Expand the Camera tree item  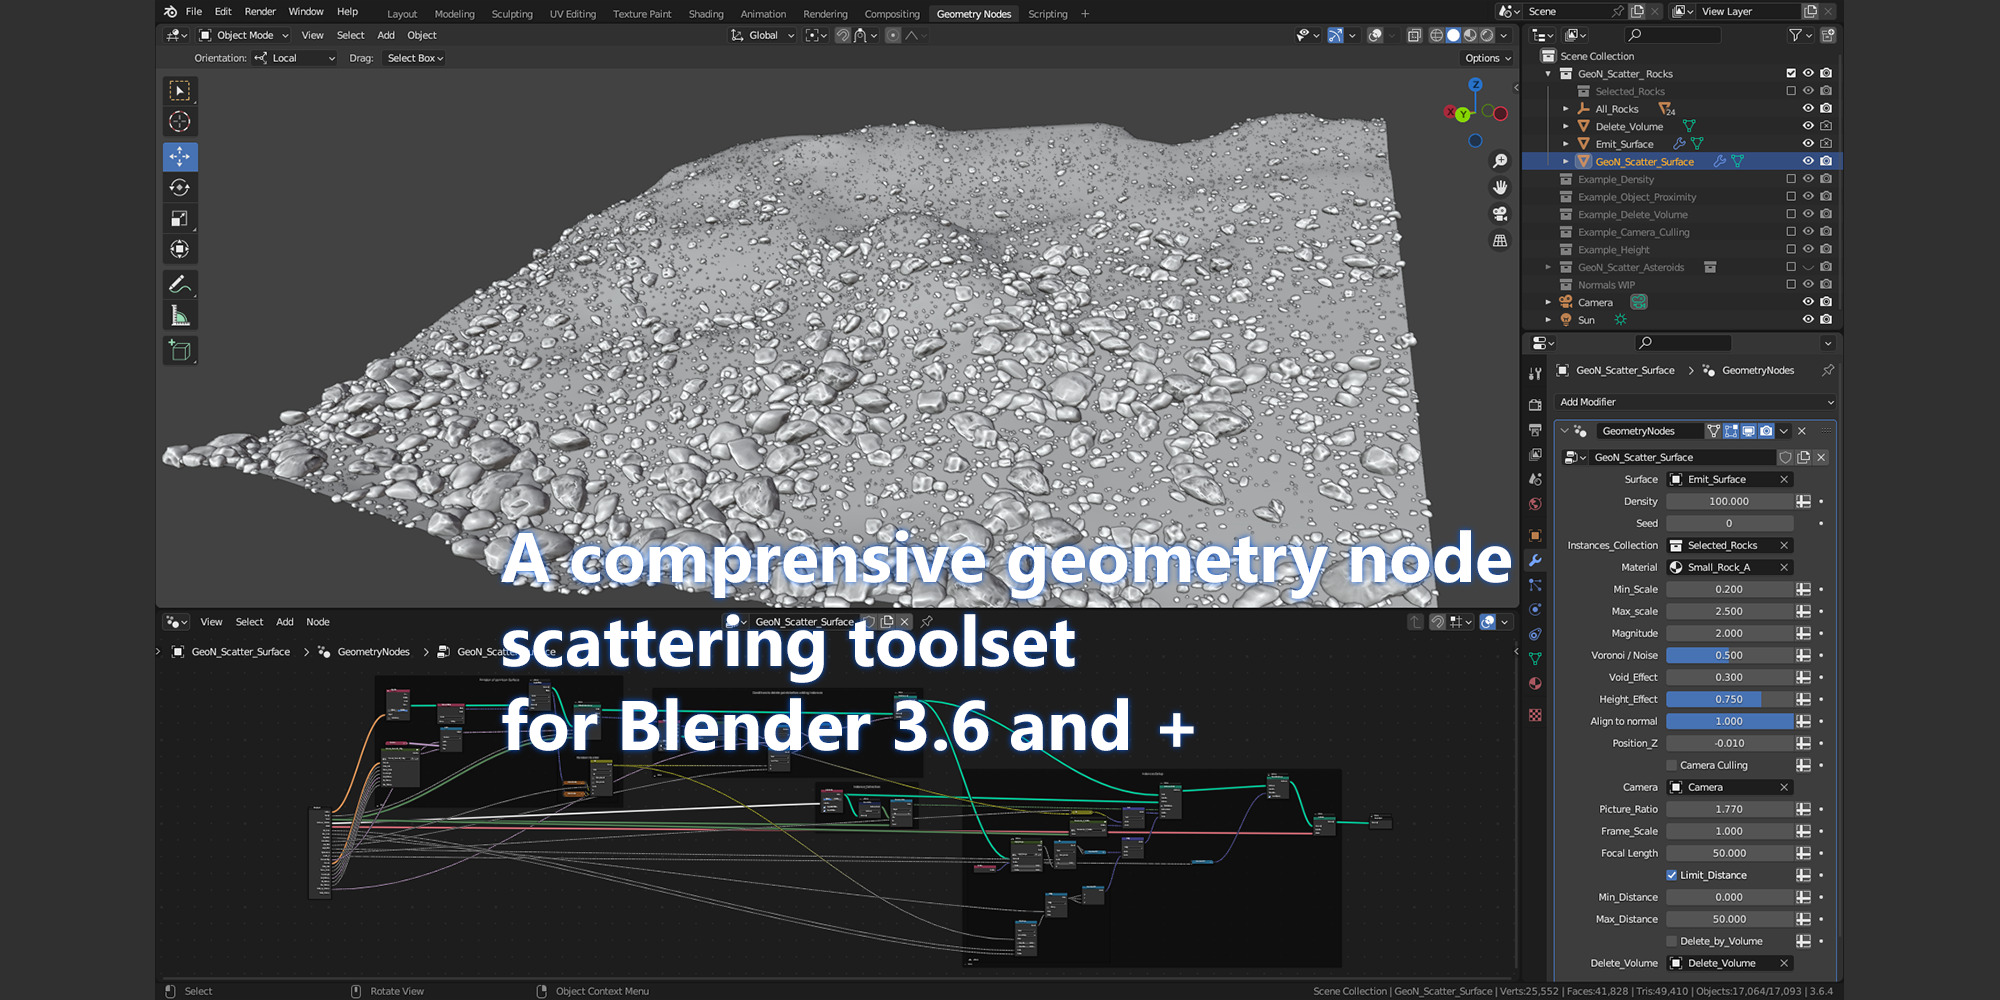click(1548, 302)
